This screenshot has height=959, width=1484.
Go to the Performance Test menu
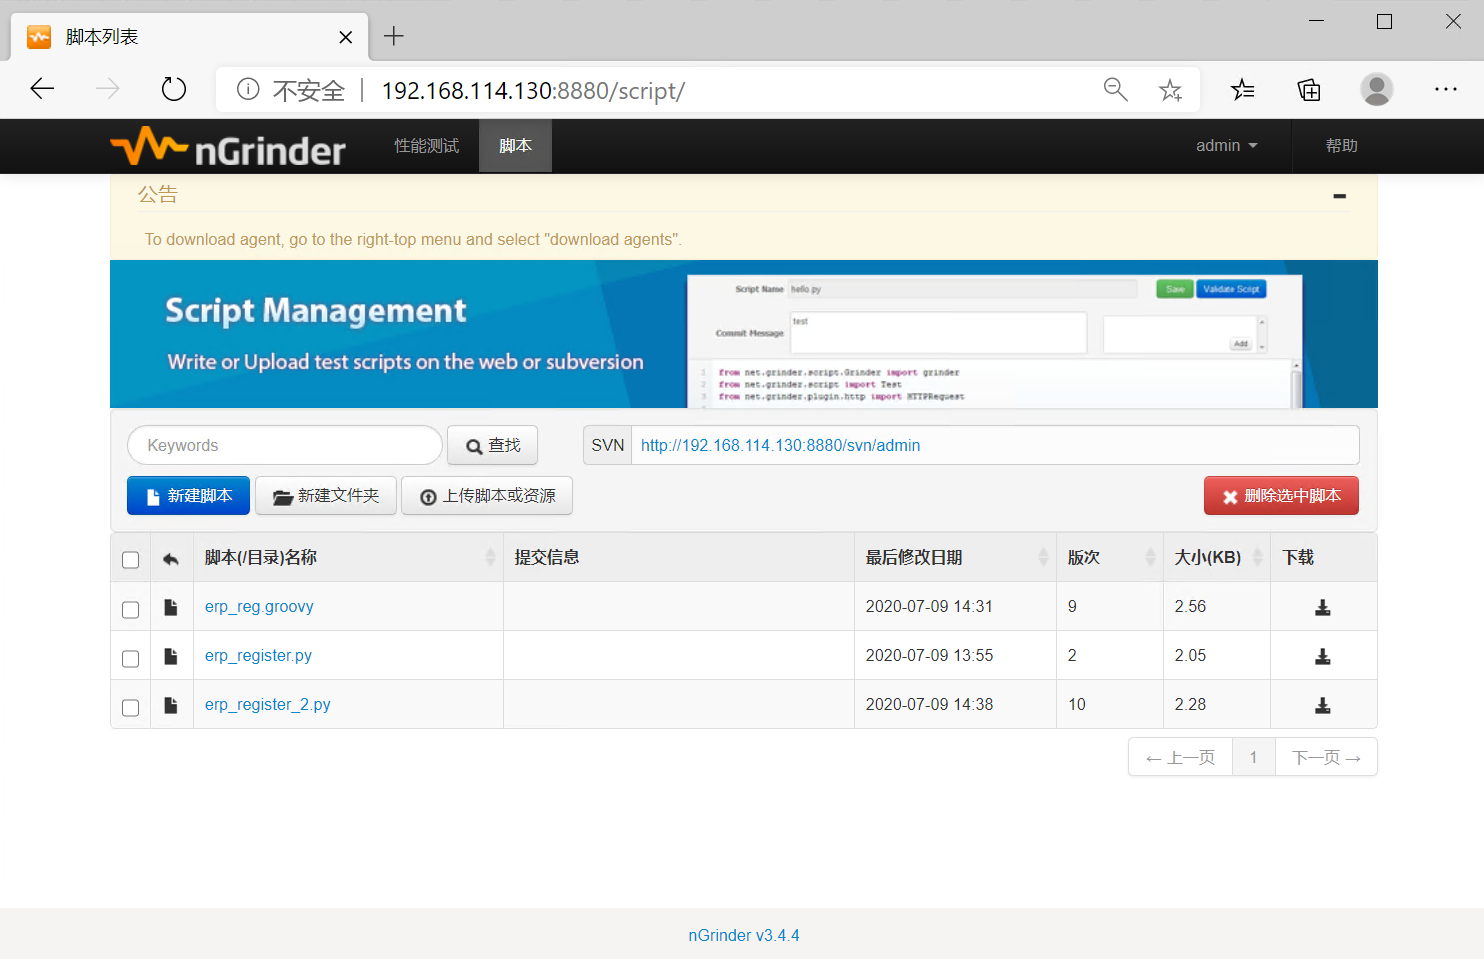(426, 146)
